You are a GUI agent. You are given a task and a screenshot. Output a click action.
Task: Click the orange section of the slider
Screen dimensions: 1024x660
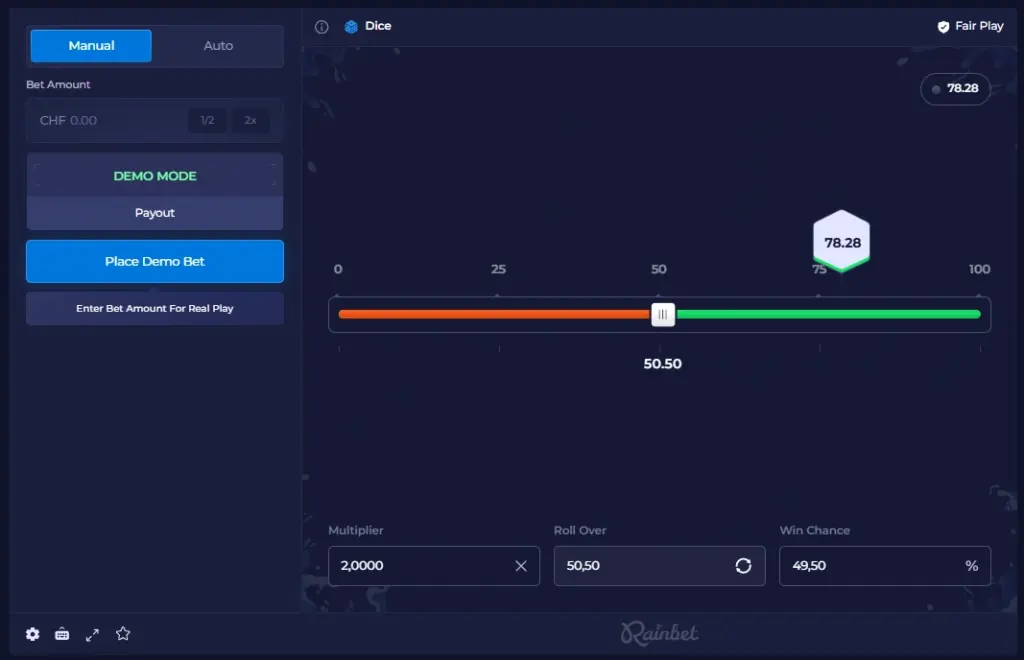pos(494,315)
